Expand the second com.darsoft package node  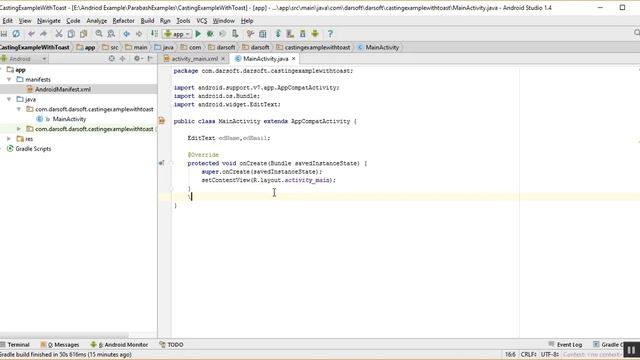pyautogui.click(x=19, y=129)
